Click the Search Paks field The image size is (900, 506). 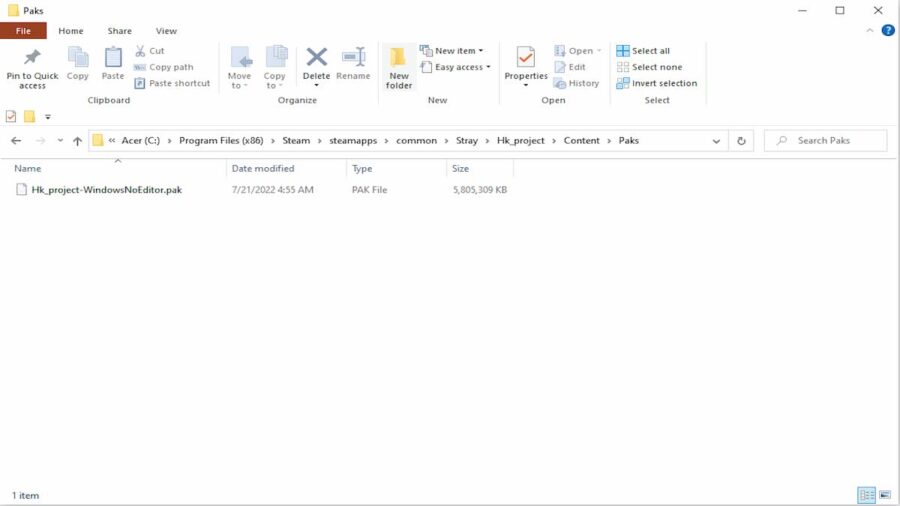click(x=825, y=141)
